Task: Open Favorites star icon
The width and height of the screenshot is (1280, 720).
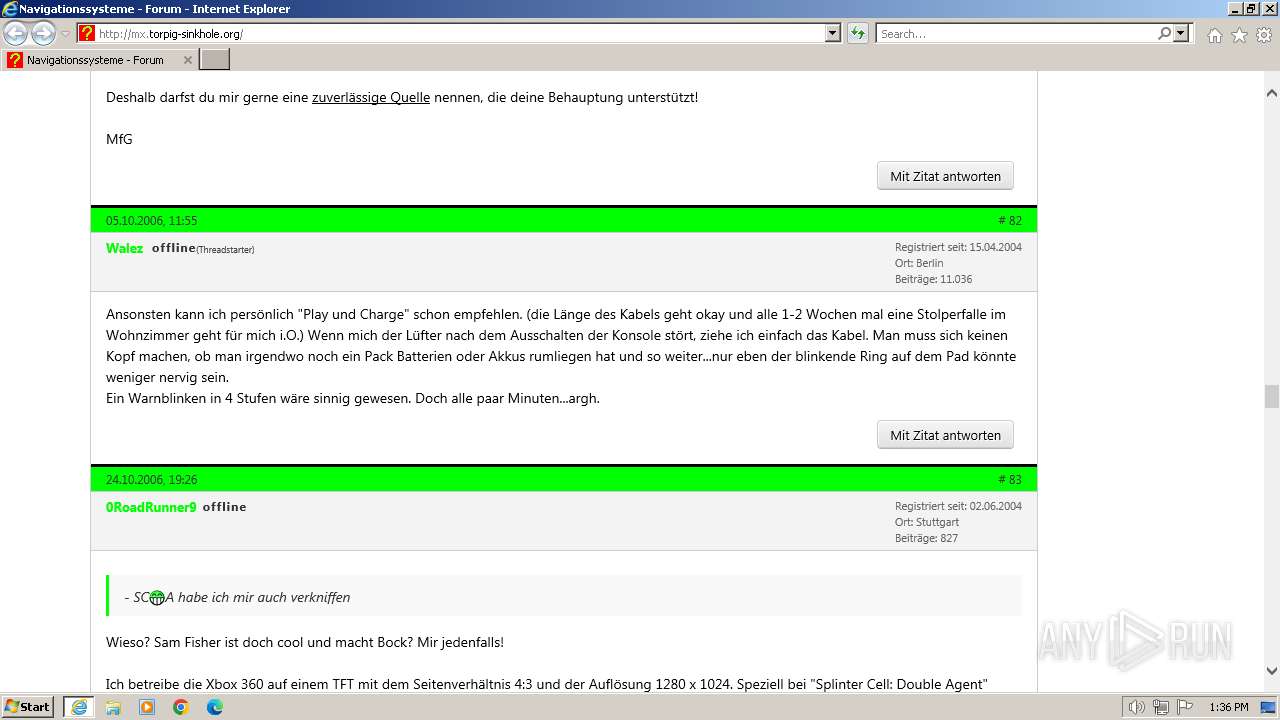Action: pos(1239,35)
